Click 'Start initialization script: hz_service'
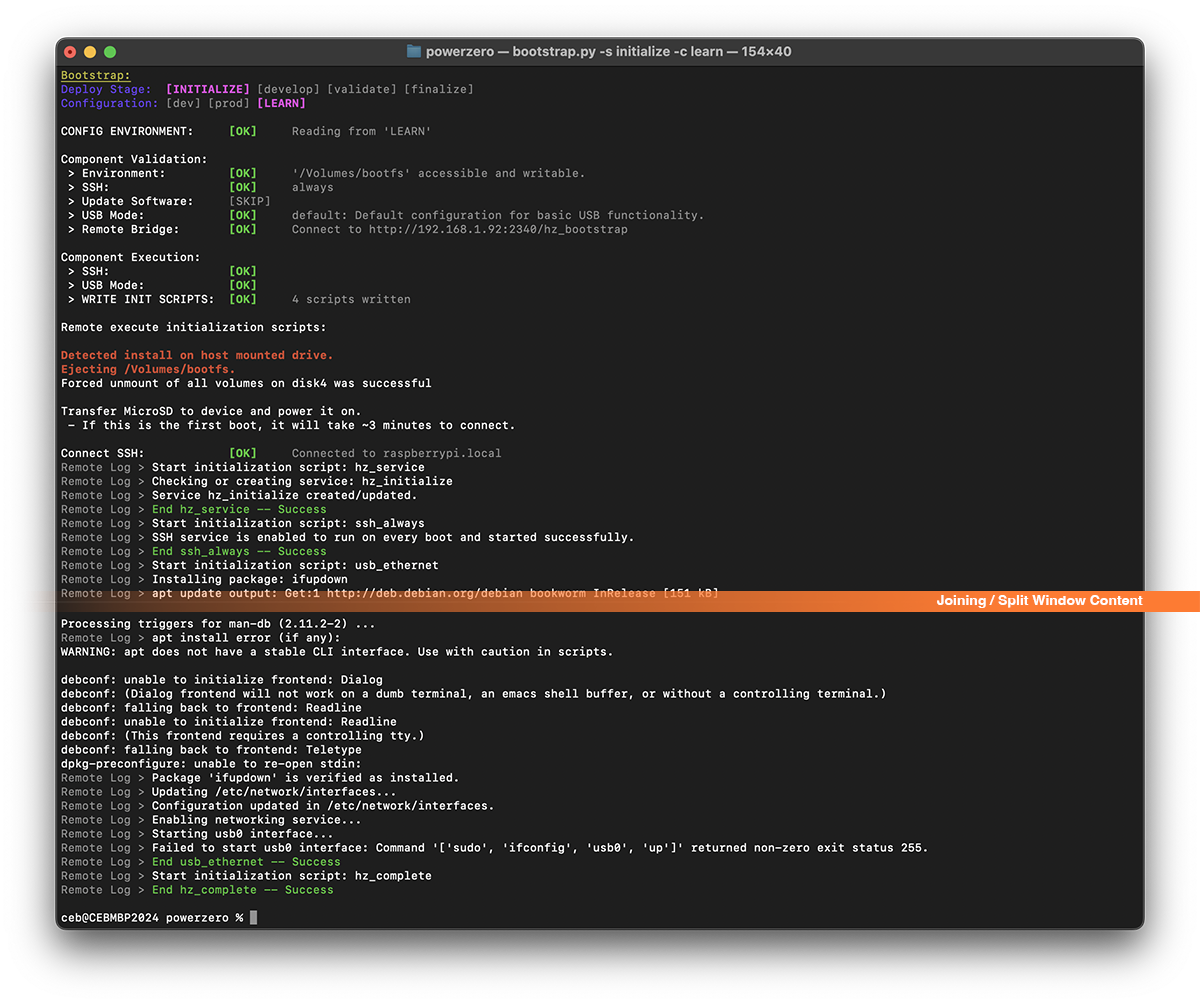1200x1000 pixels. (288, 467)
